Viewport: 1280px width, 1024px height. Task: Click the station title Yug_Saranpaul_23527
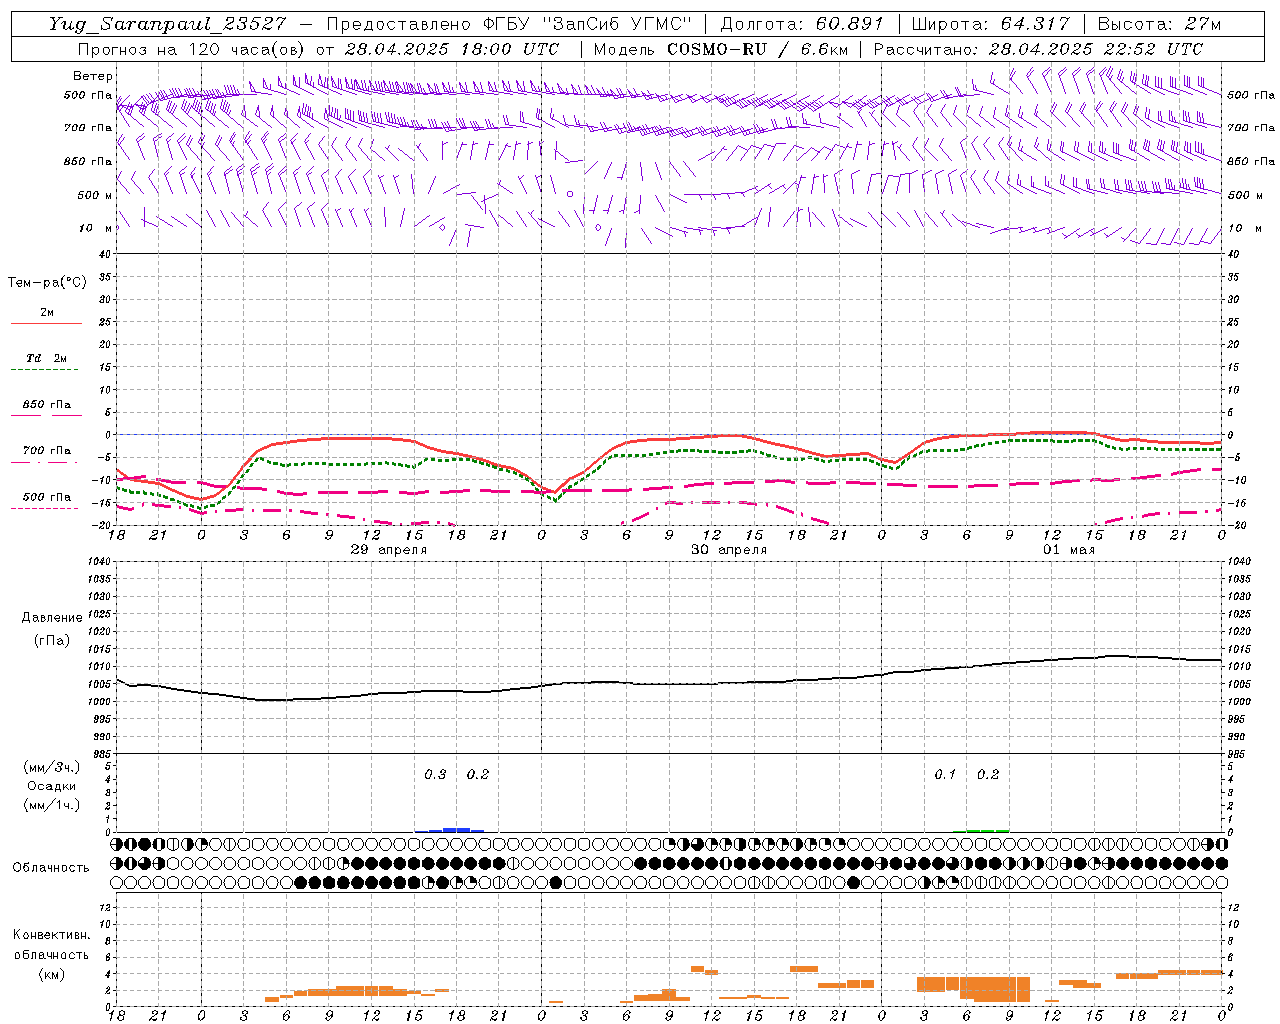pyautogui.click(x=167, y=24)
